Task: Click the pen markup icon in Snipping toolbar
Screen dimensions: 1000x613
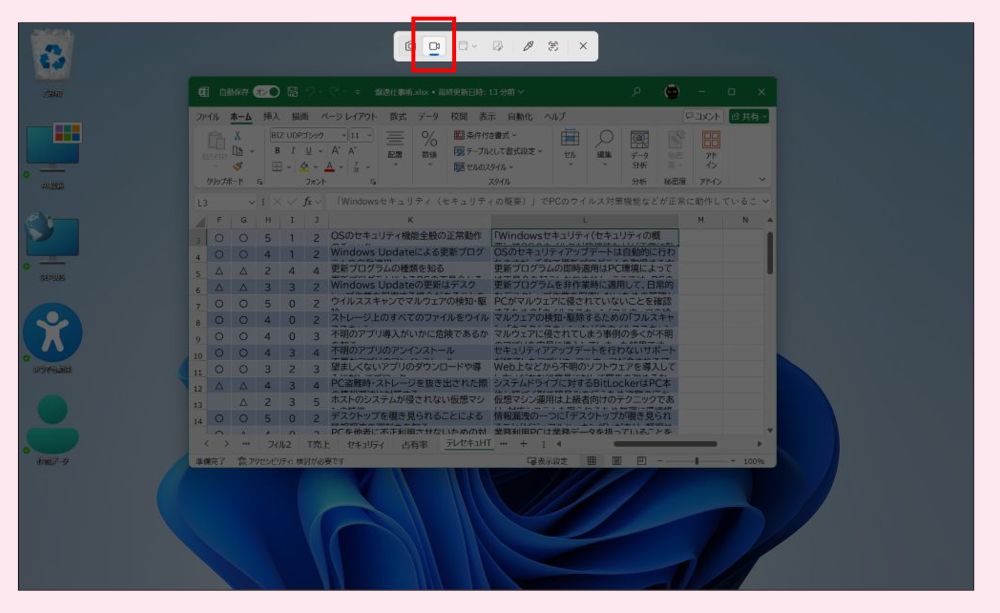Action: pyautogui.click(x=528, y=46)
